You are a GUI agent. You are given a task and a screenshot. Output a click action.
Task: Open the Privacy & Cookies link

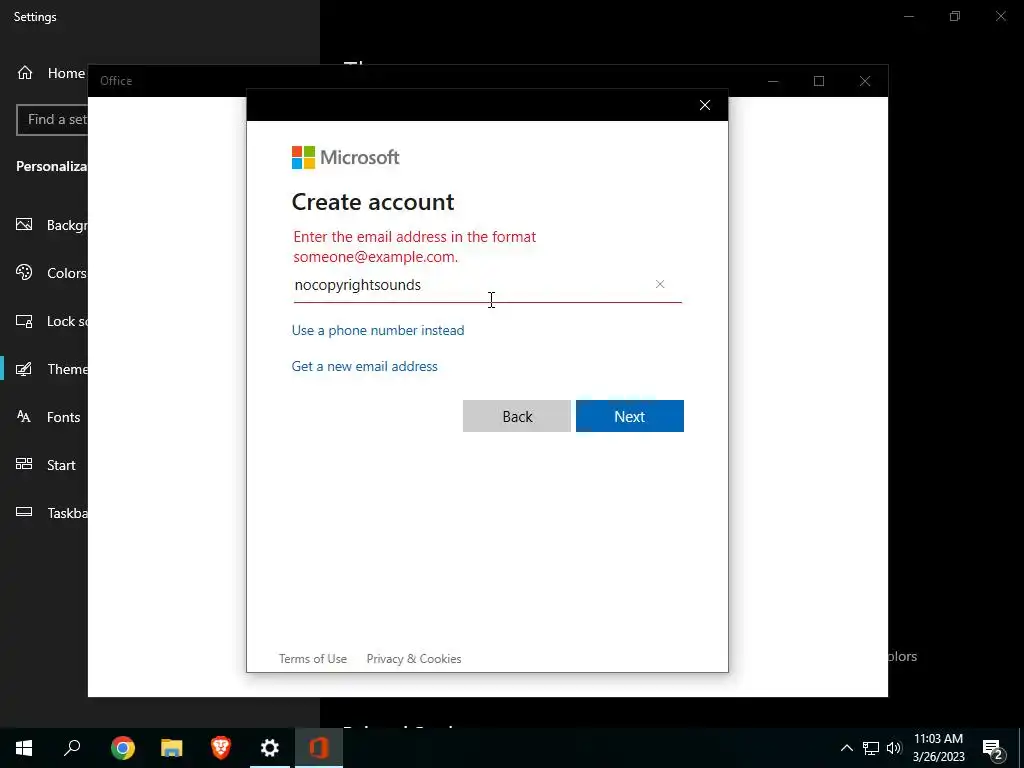click(414, 659)
